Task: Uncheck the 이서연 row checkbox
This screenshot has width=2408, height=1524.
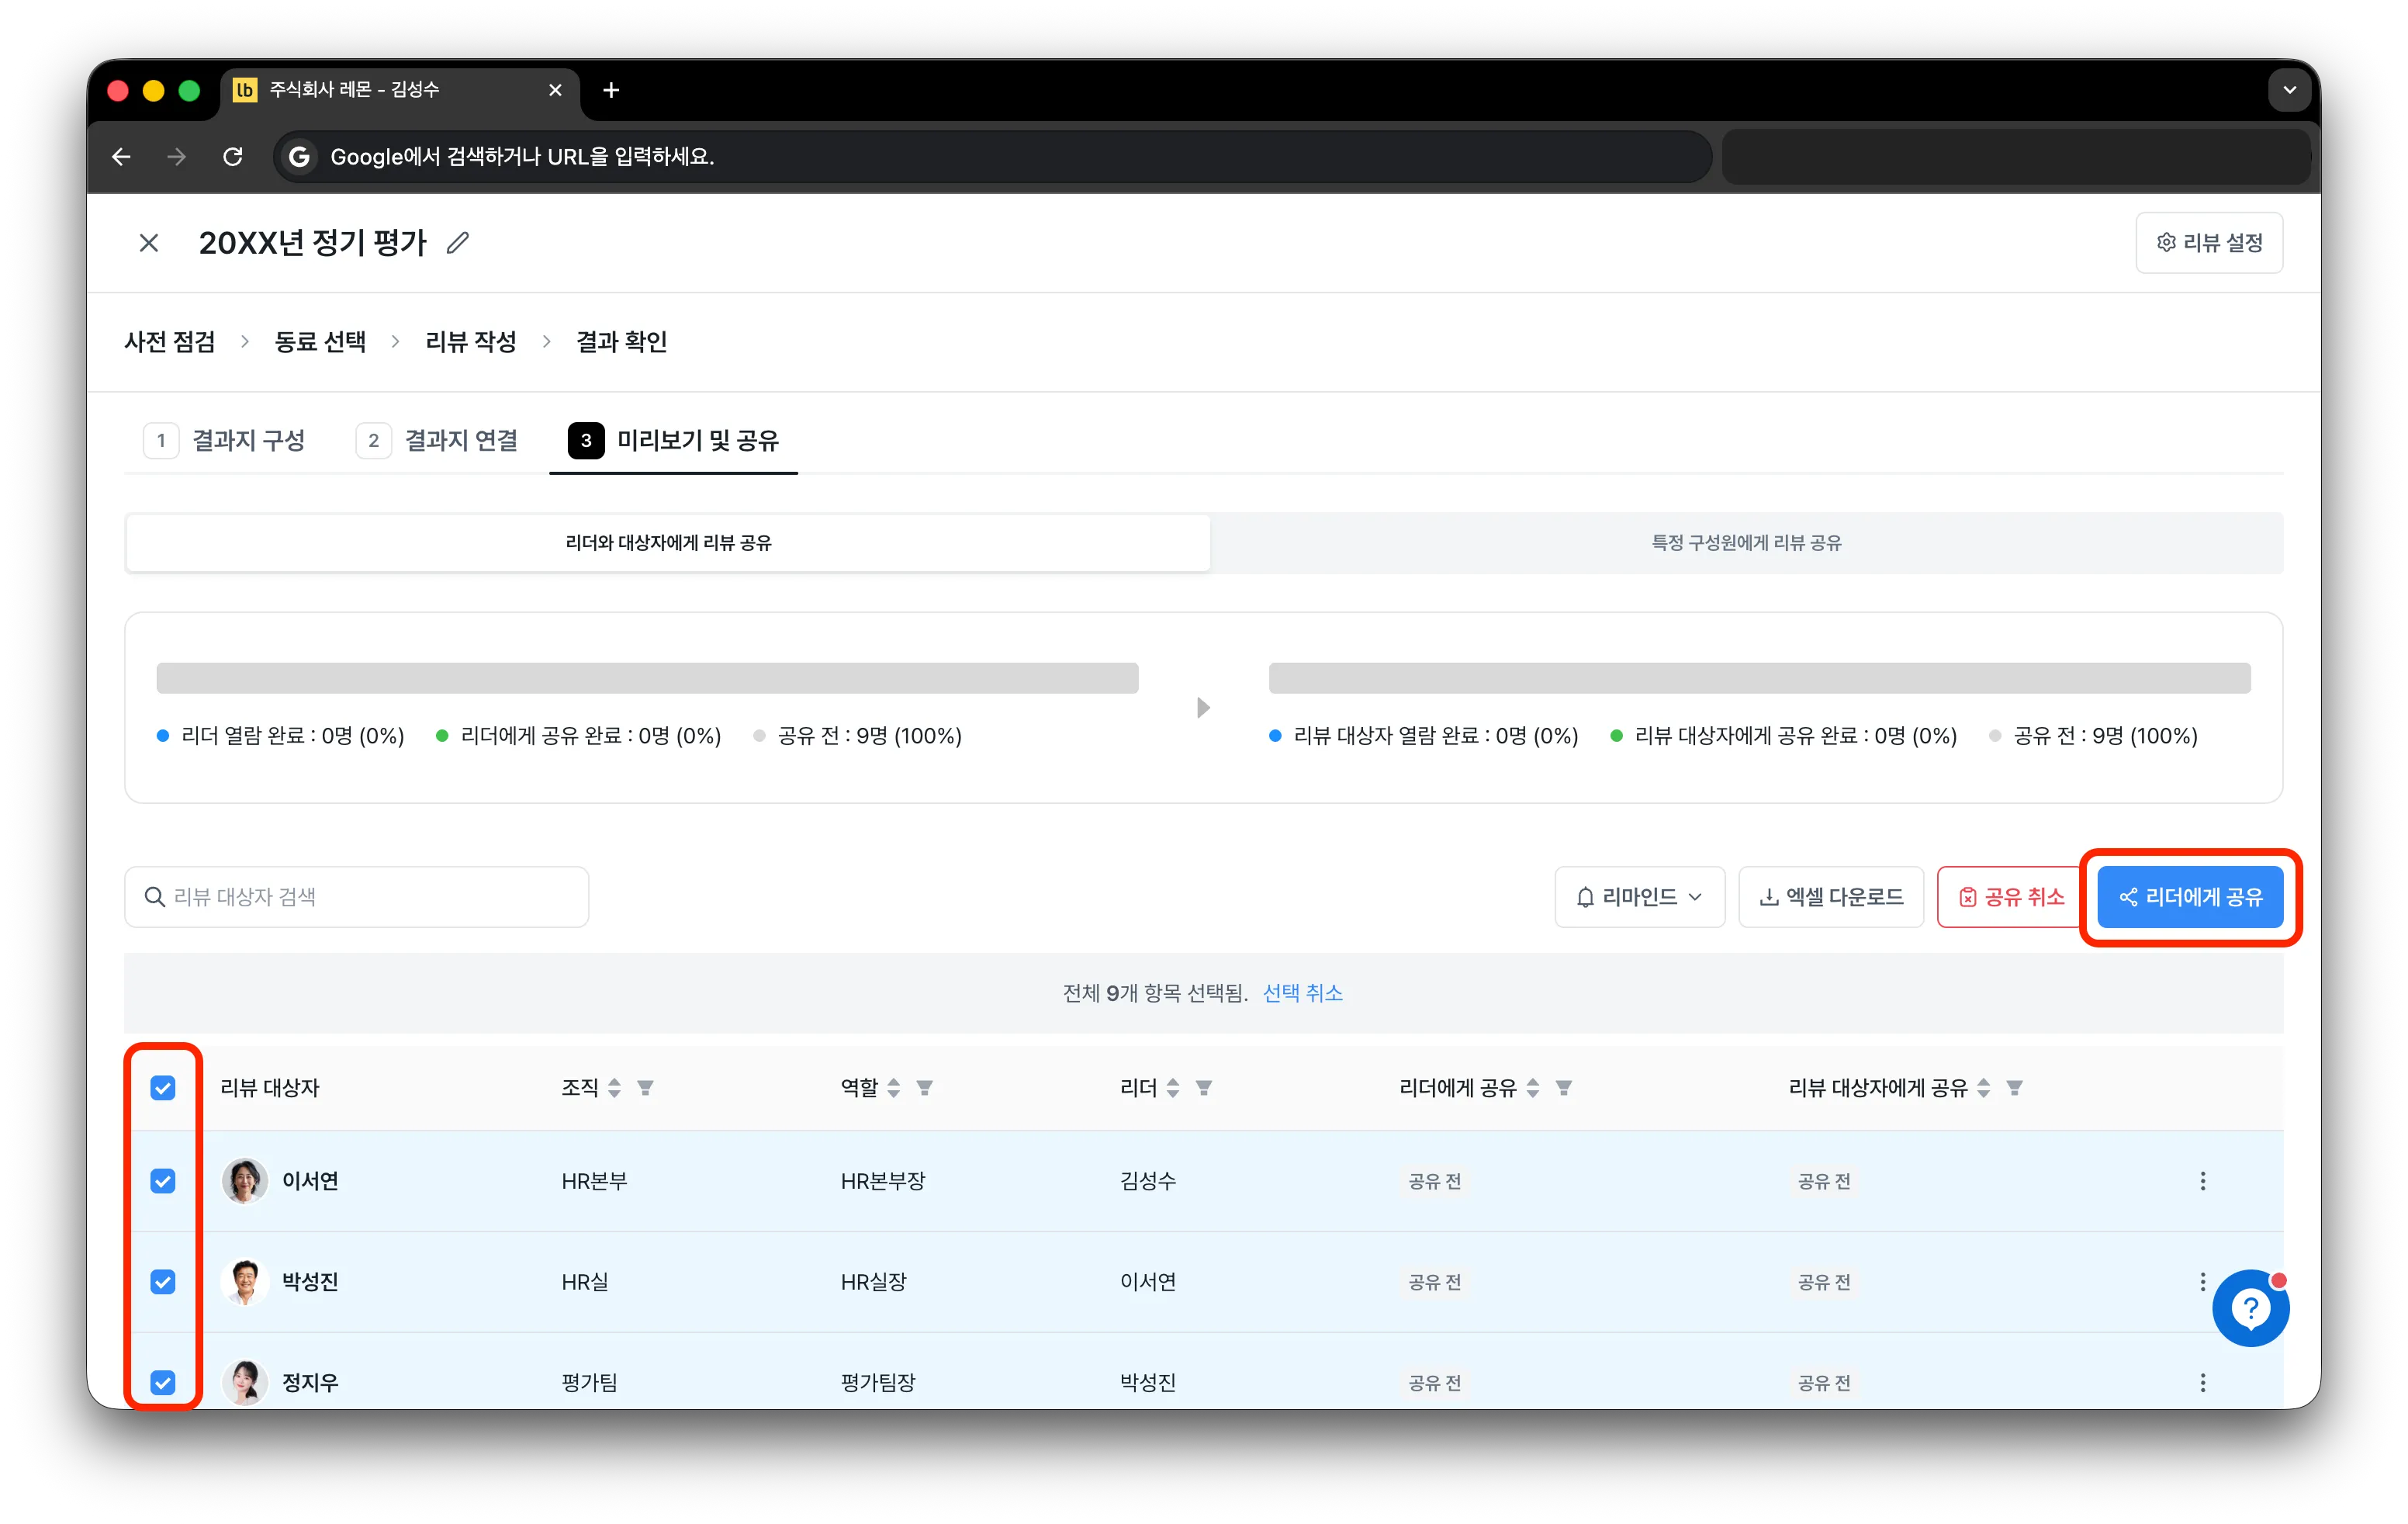Action: pyautogui.click(x=163, y=1181)
